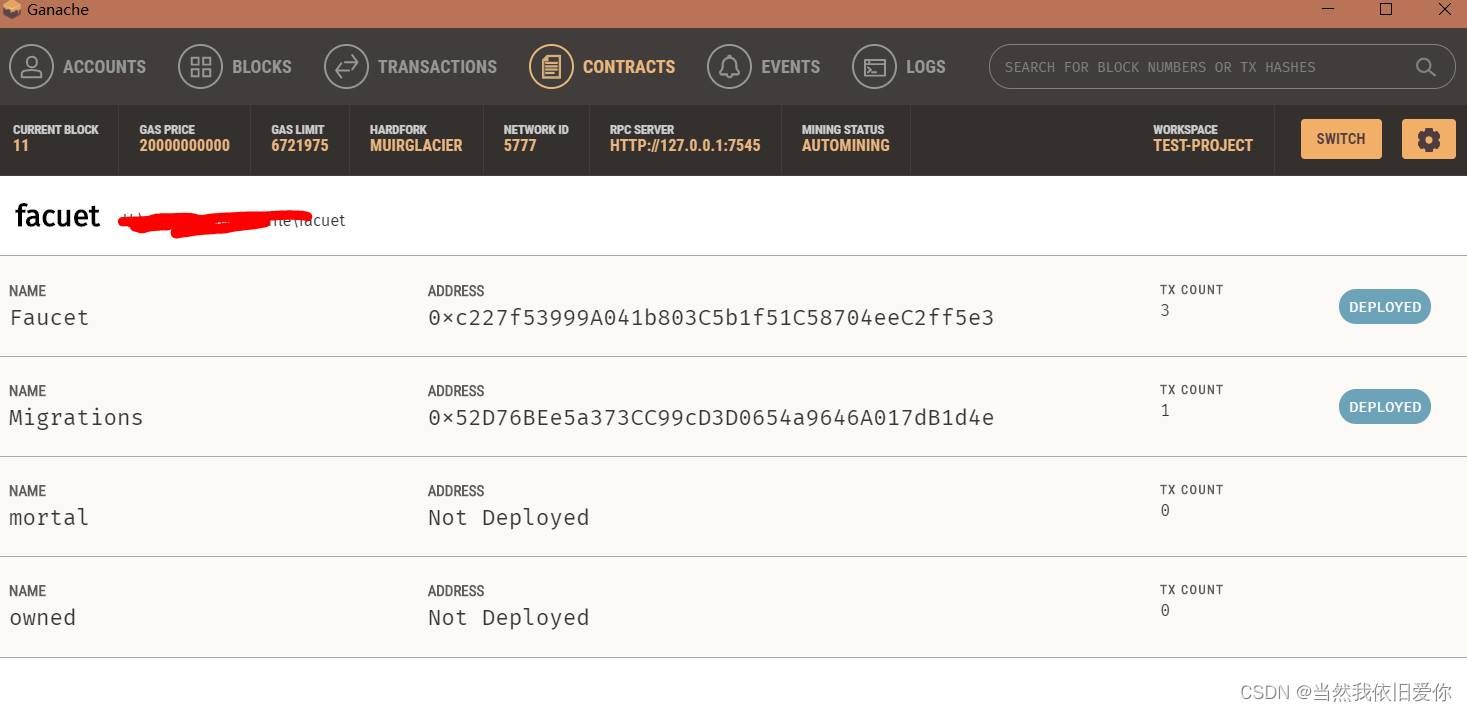Screen dimensions: 1467x712
Task: Click the DEPLOYED badge for Faucet
Action: [1385, 307]
